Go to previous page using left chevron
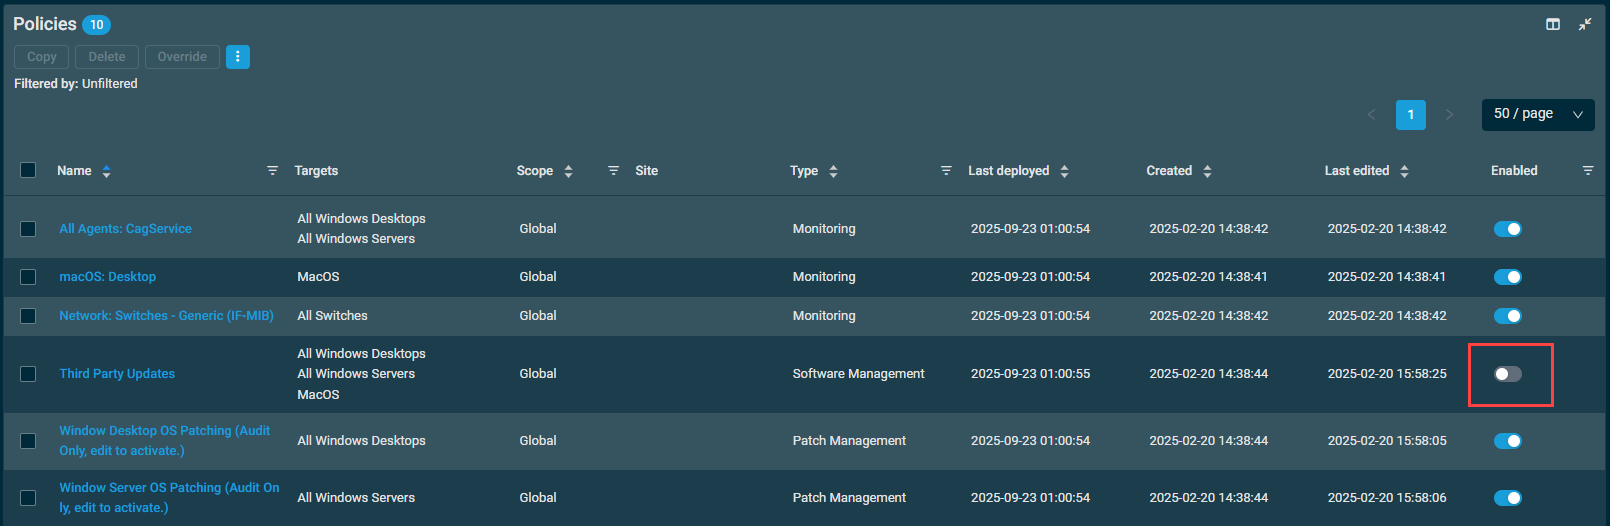This screenshot has width=1610, height=526. 1371,114
